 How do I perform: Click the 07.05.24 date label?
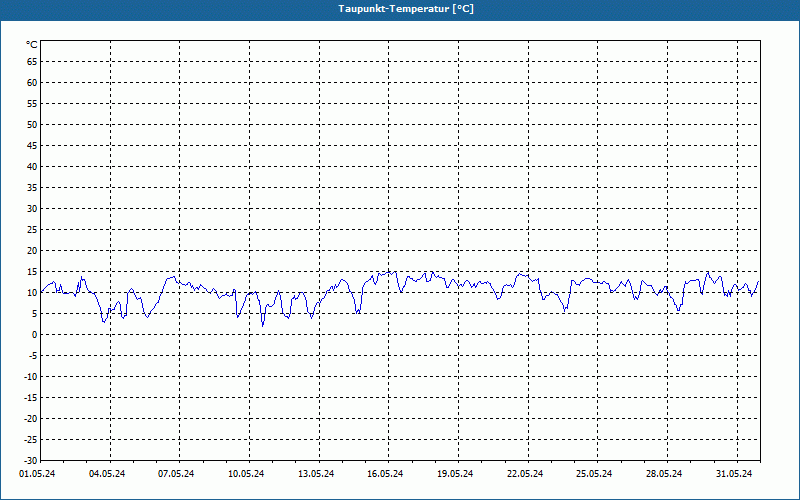click(x=176, y=474)
